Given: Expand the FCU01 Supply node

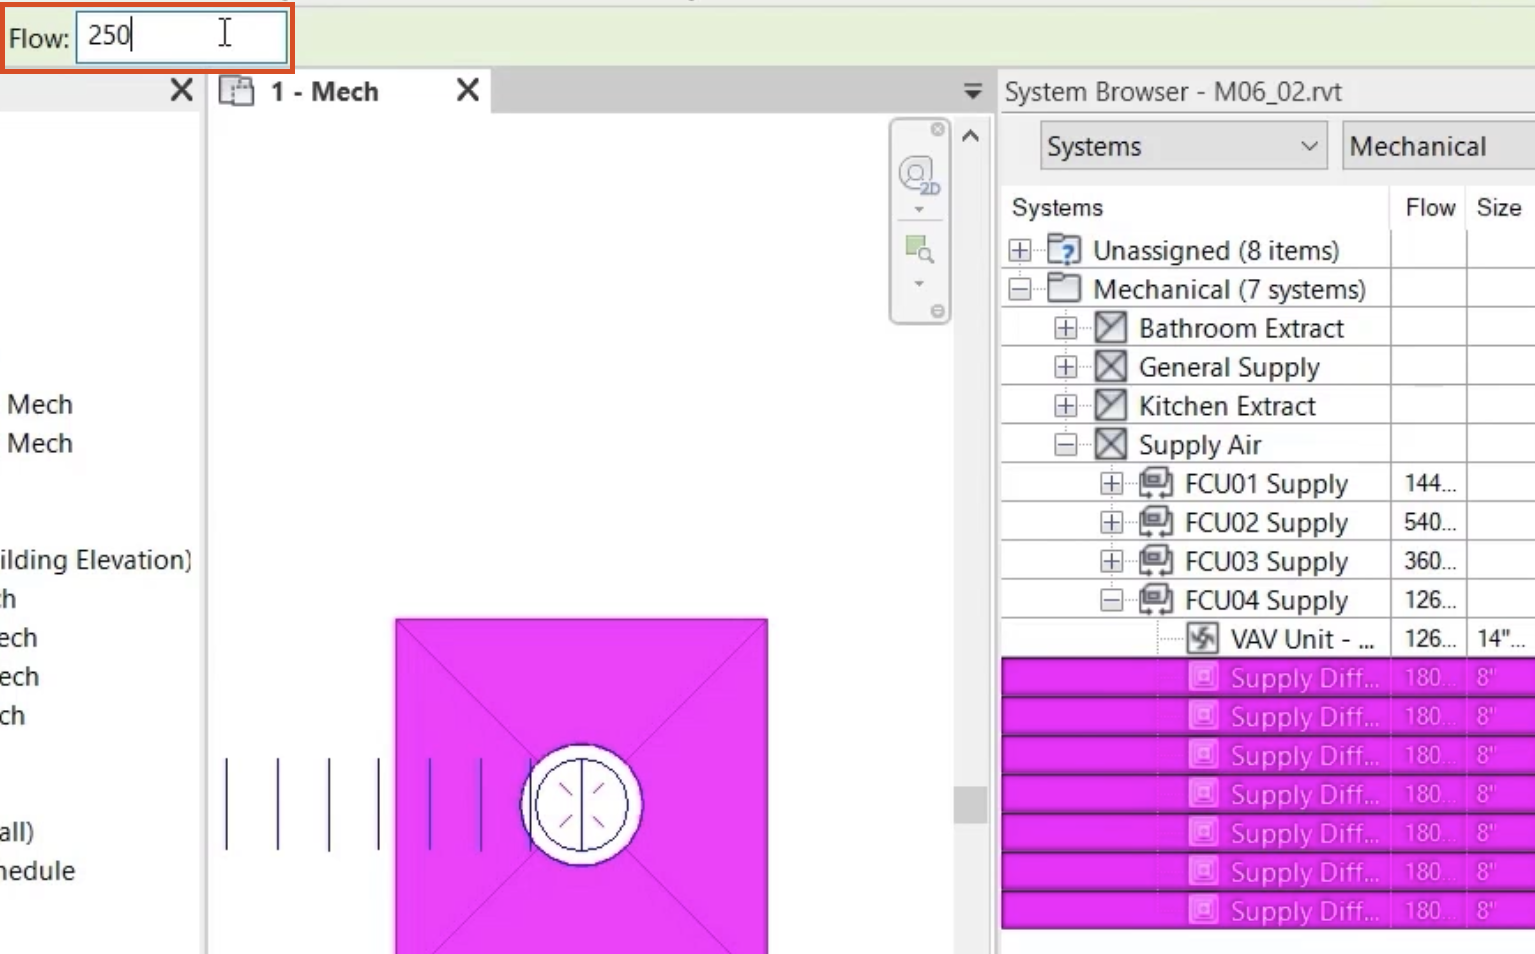Looking at the screenshot, I should click(x=1111, y=484).
